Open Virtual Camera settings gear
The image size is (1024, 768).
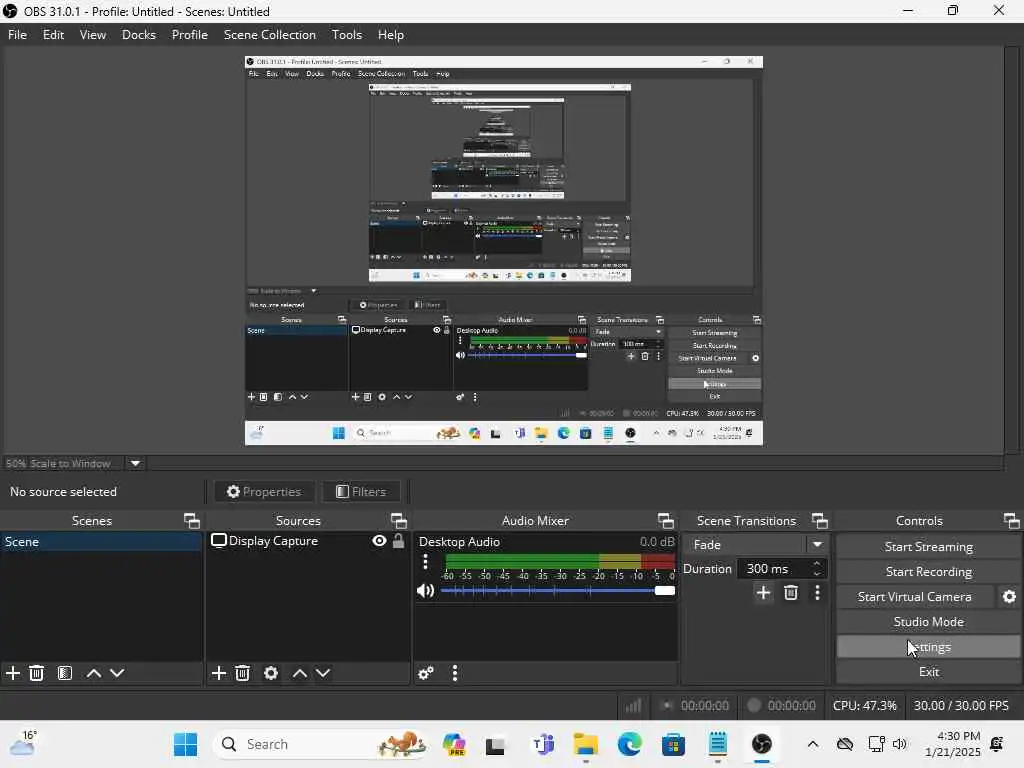tap(1009, 596)
